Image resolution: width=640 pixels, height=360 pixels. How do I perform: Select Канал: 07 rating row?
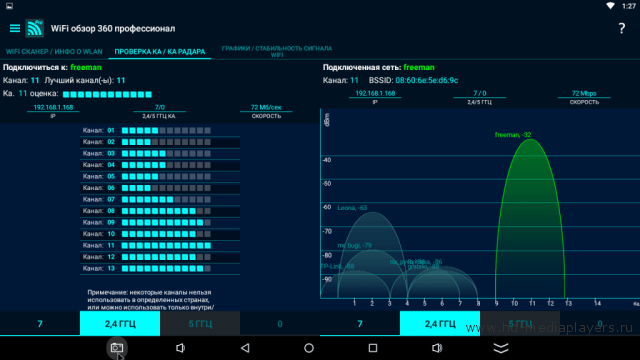tap(160, 200)
